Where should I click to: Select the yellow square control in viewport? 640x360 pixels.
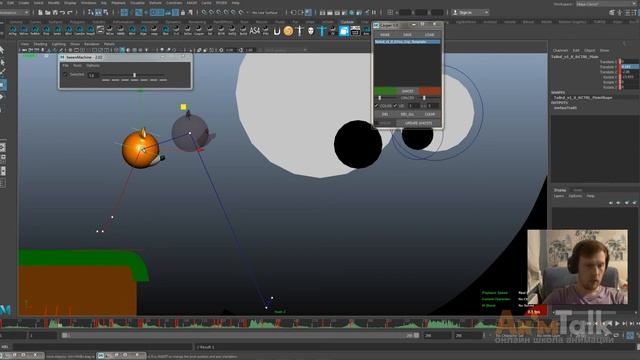183,107
